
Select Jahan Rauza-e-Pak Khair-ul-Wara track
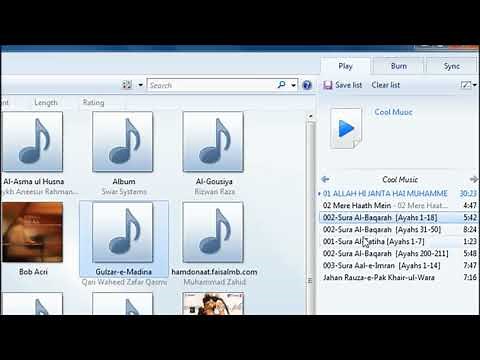[x=399, y=277]
